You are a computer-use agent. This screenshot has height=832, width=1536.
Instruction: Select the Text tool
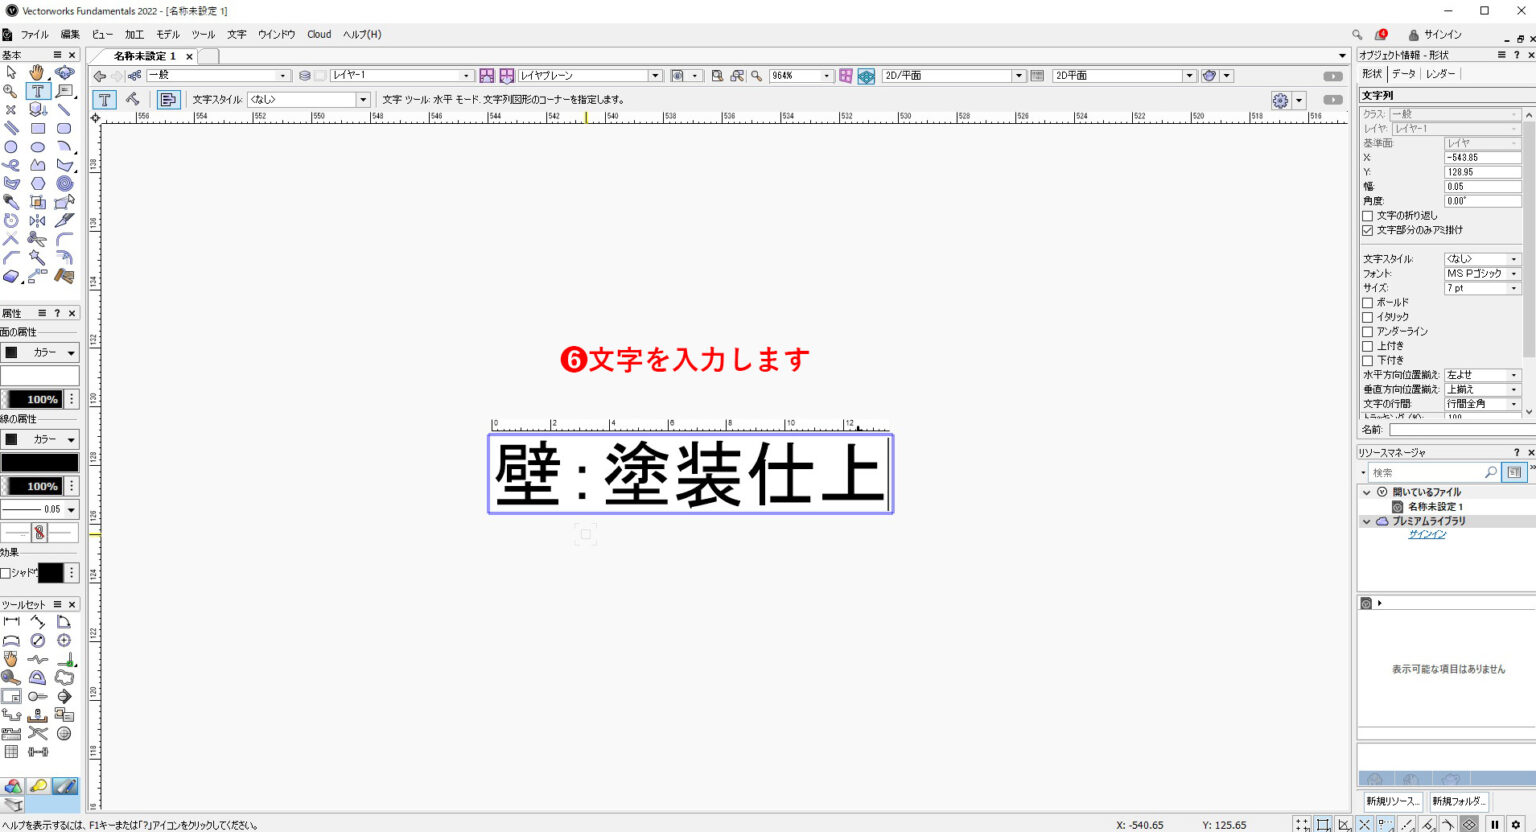(37, 90)
